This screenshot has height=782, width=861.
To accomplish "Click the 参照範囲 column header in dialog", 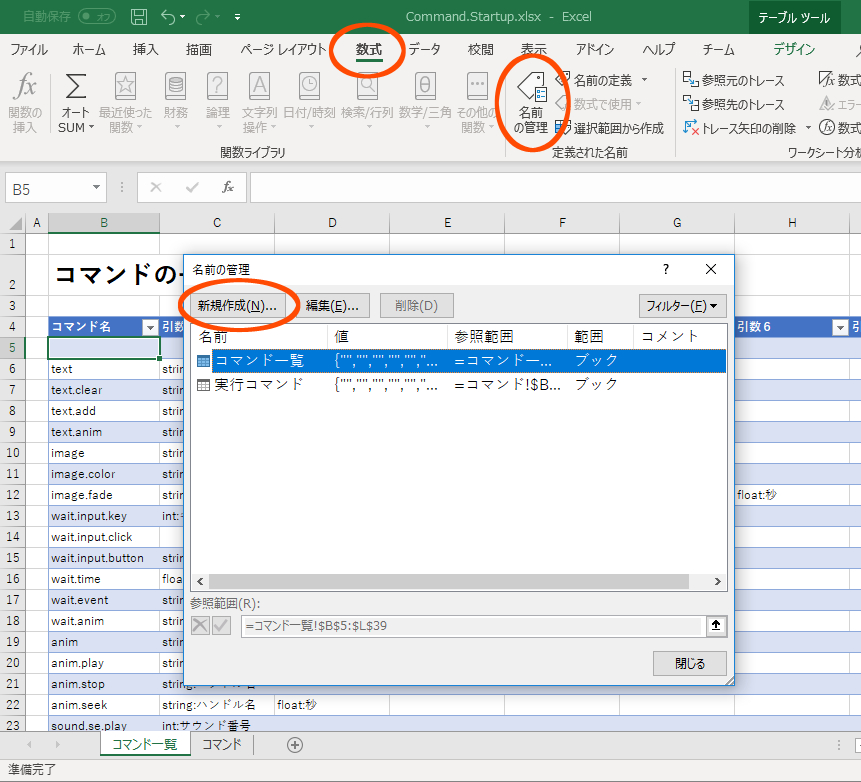I will [x=507, y=336].
